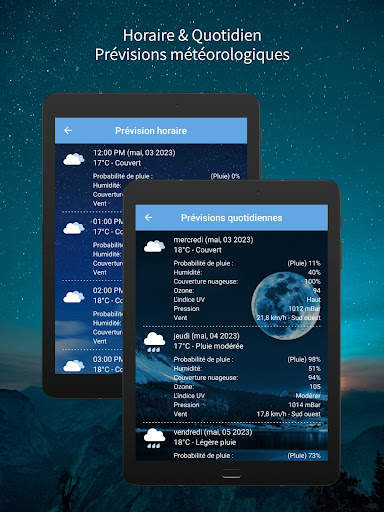The width and height of the screenshot is (384, 512).
Task: Select (Pluie) 0% value
Action: 225,176
